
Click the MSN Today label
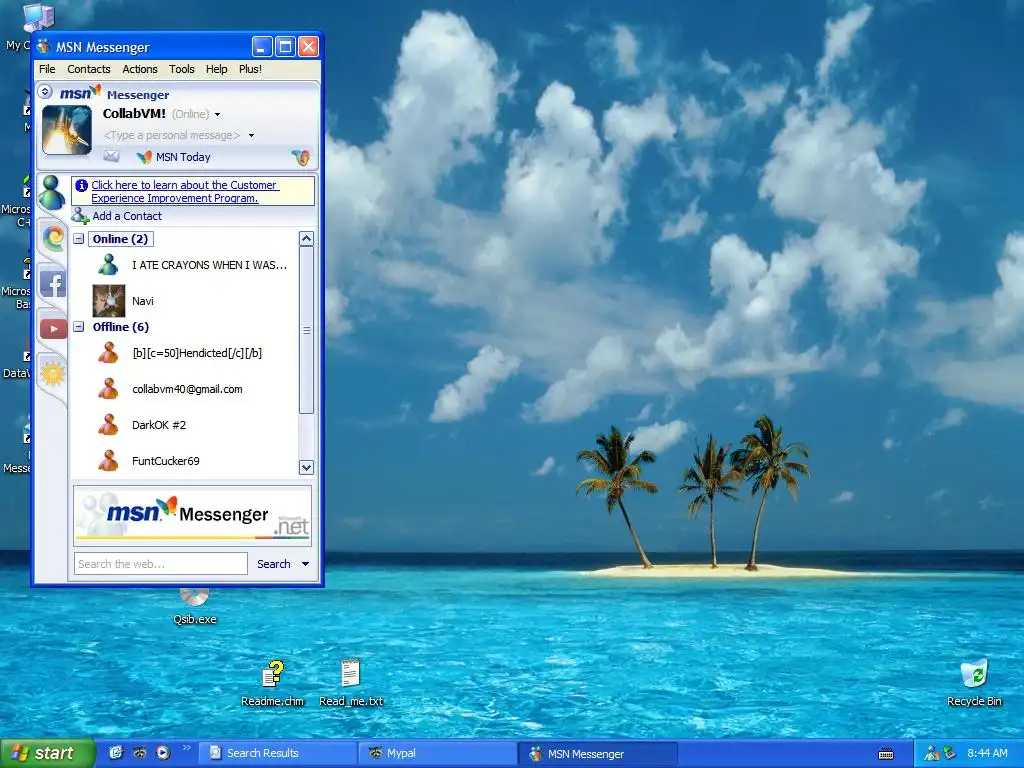pyautogui.click(x=183, y=157)
